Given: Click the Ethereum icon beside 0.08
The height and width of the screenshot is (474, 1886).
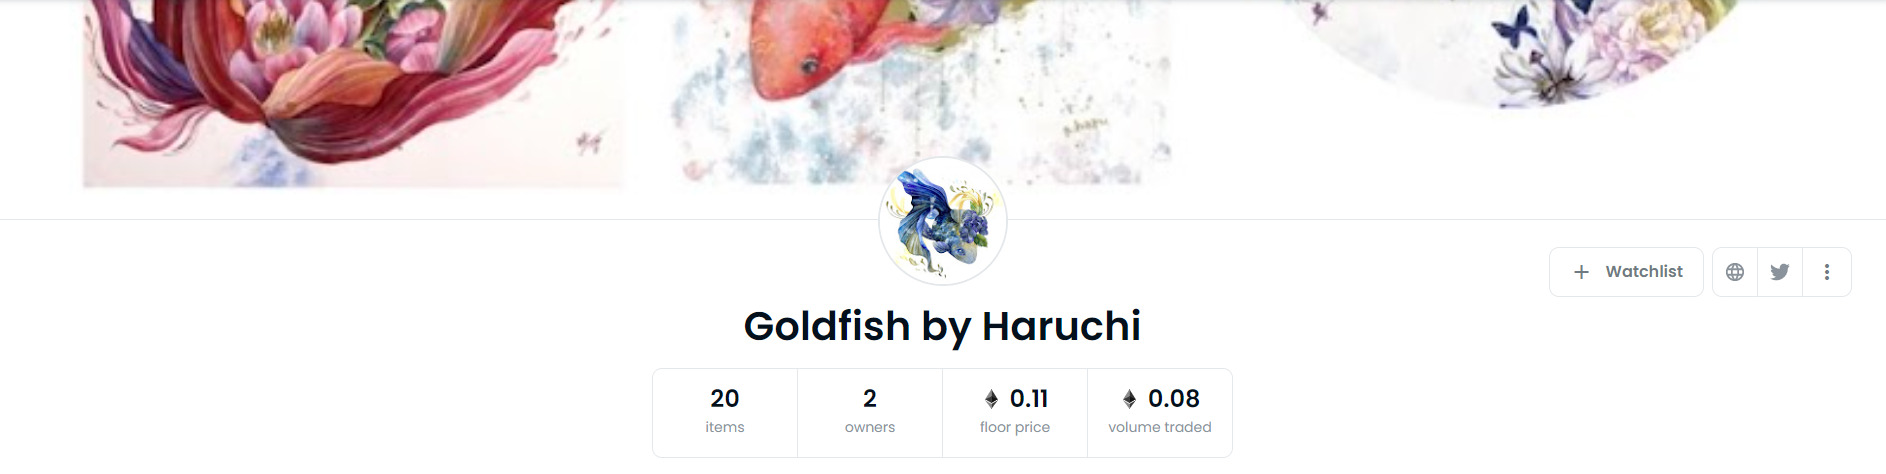Looking at the screenshot, I should [x=1129, y=399].
